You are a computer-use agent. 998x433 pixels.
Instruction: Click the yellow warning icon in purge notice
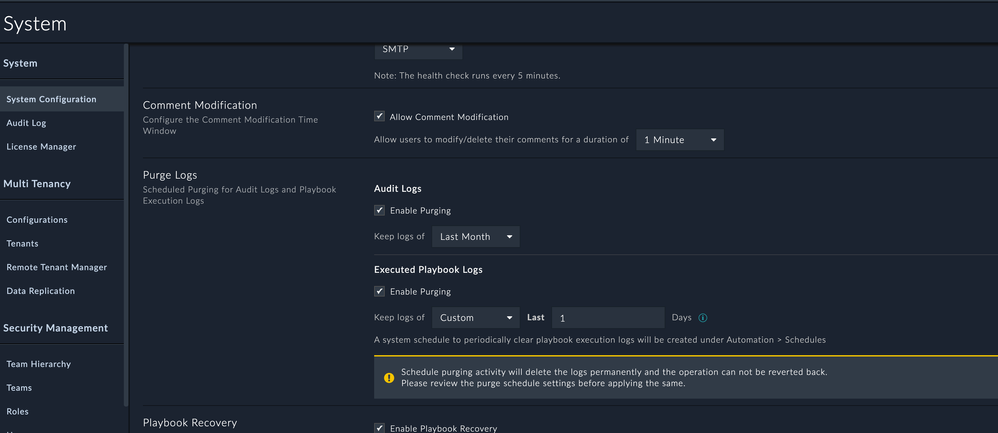[x=388, y=378]
